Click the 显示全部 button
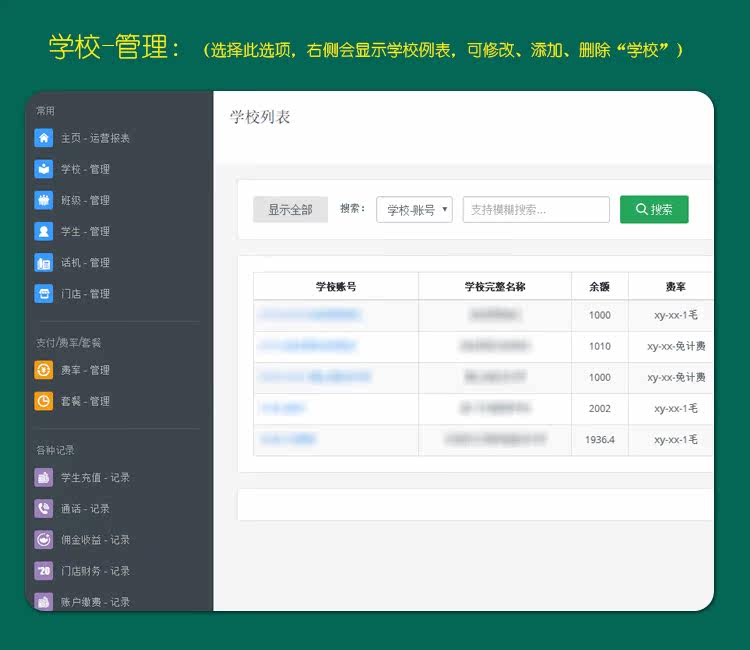The width and height of the screenshot is (750, 650). [x=290, y=209]
